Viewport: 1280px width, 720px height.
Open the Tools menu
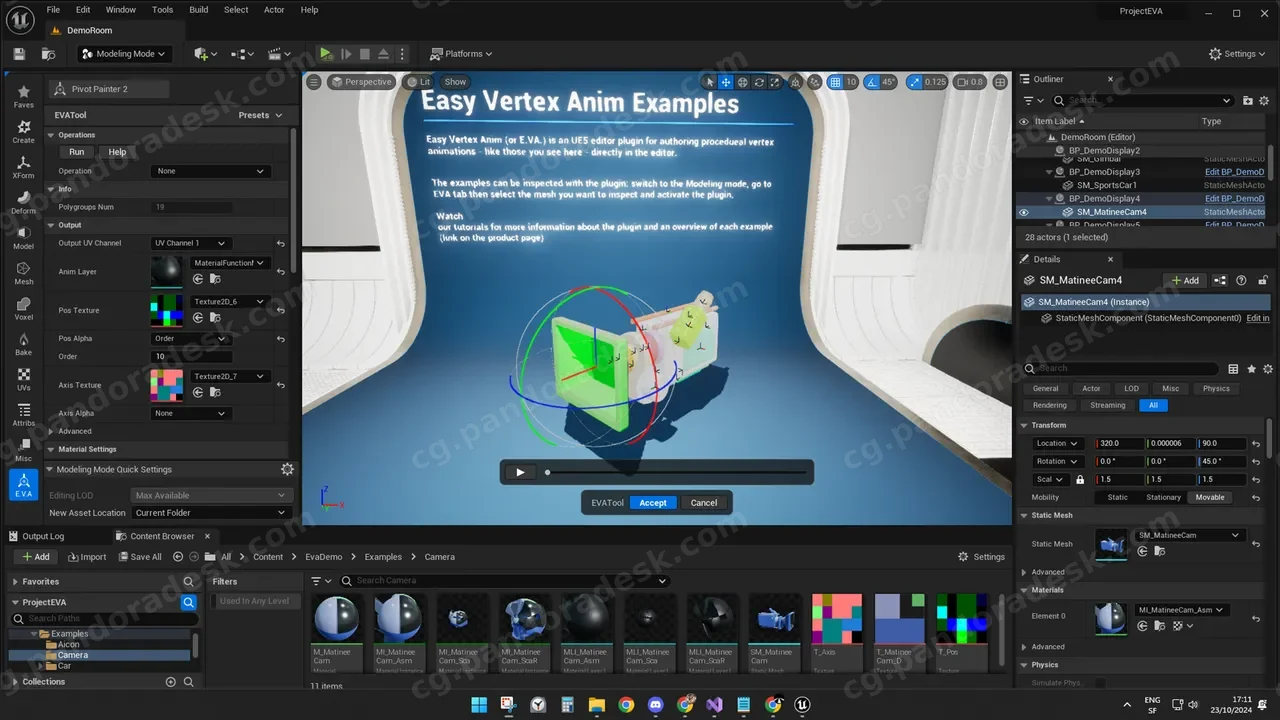[x=162, y=10]
